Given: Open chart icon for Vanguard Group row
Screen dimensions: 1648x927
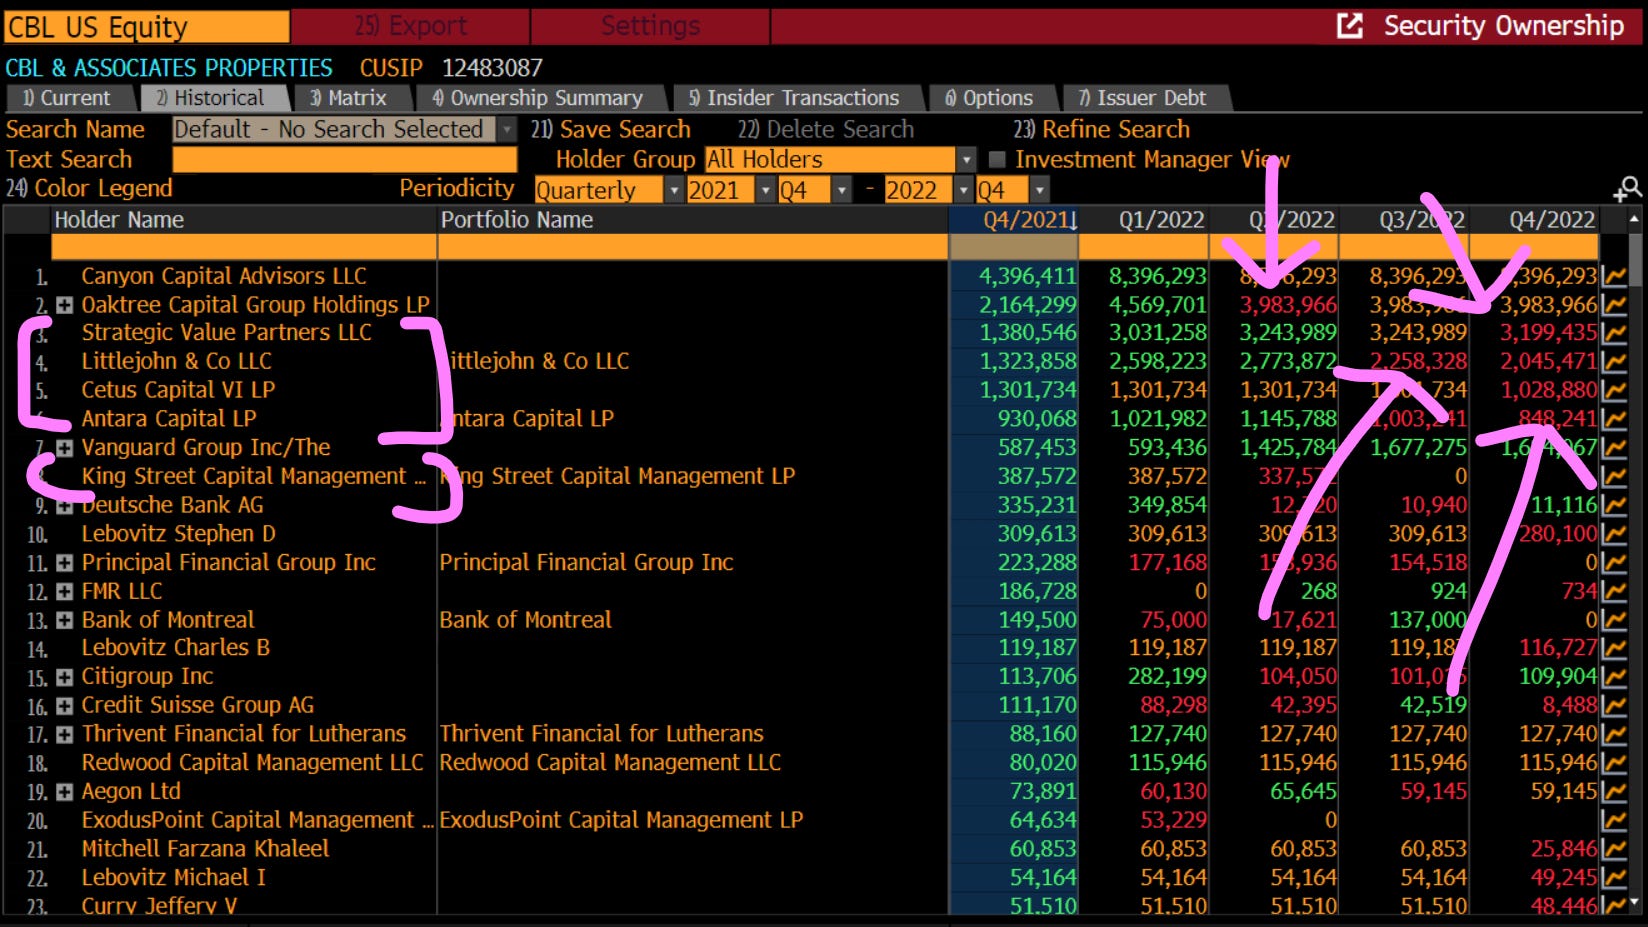Looking at the screenshot, I should [1613, 448].
